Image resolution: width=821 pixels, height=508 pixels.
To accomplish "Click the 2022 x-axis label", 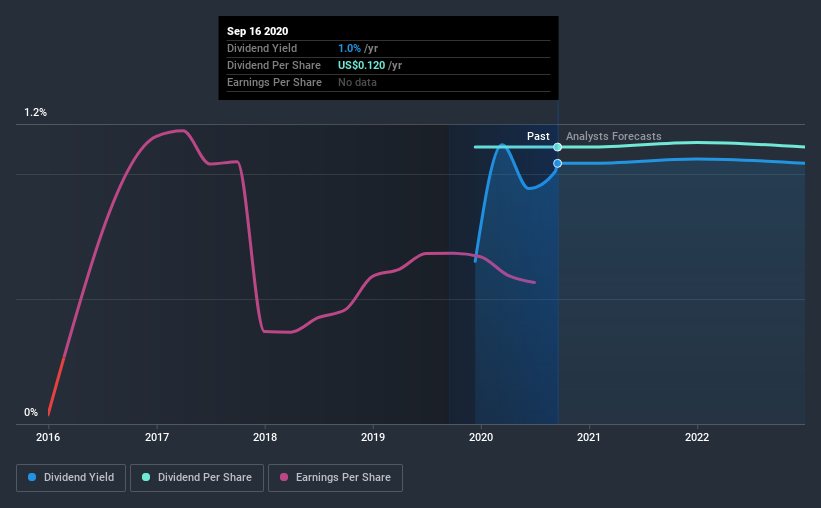I will (697, 437).
